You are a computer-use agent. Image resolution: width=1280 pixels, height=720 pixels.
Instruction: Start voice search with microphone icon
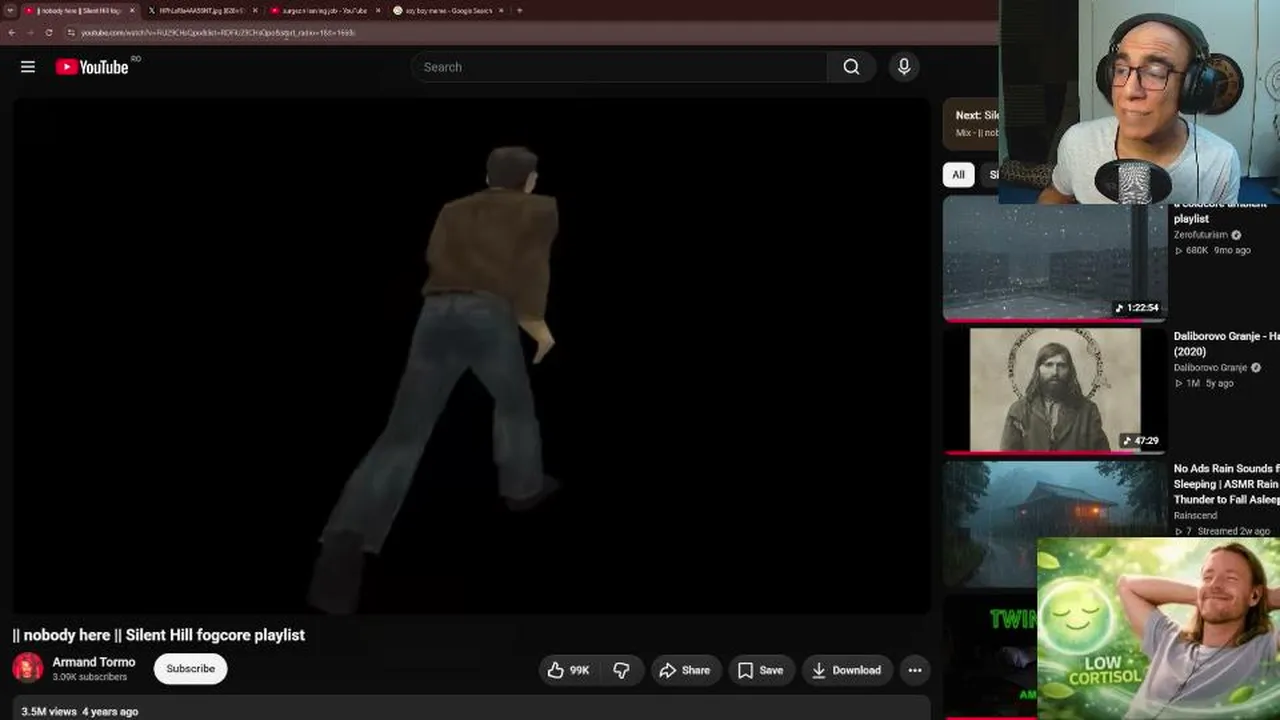click(x=904, y=67)
